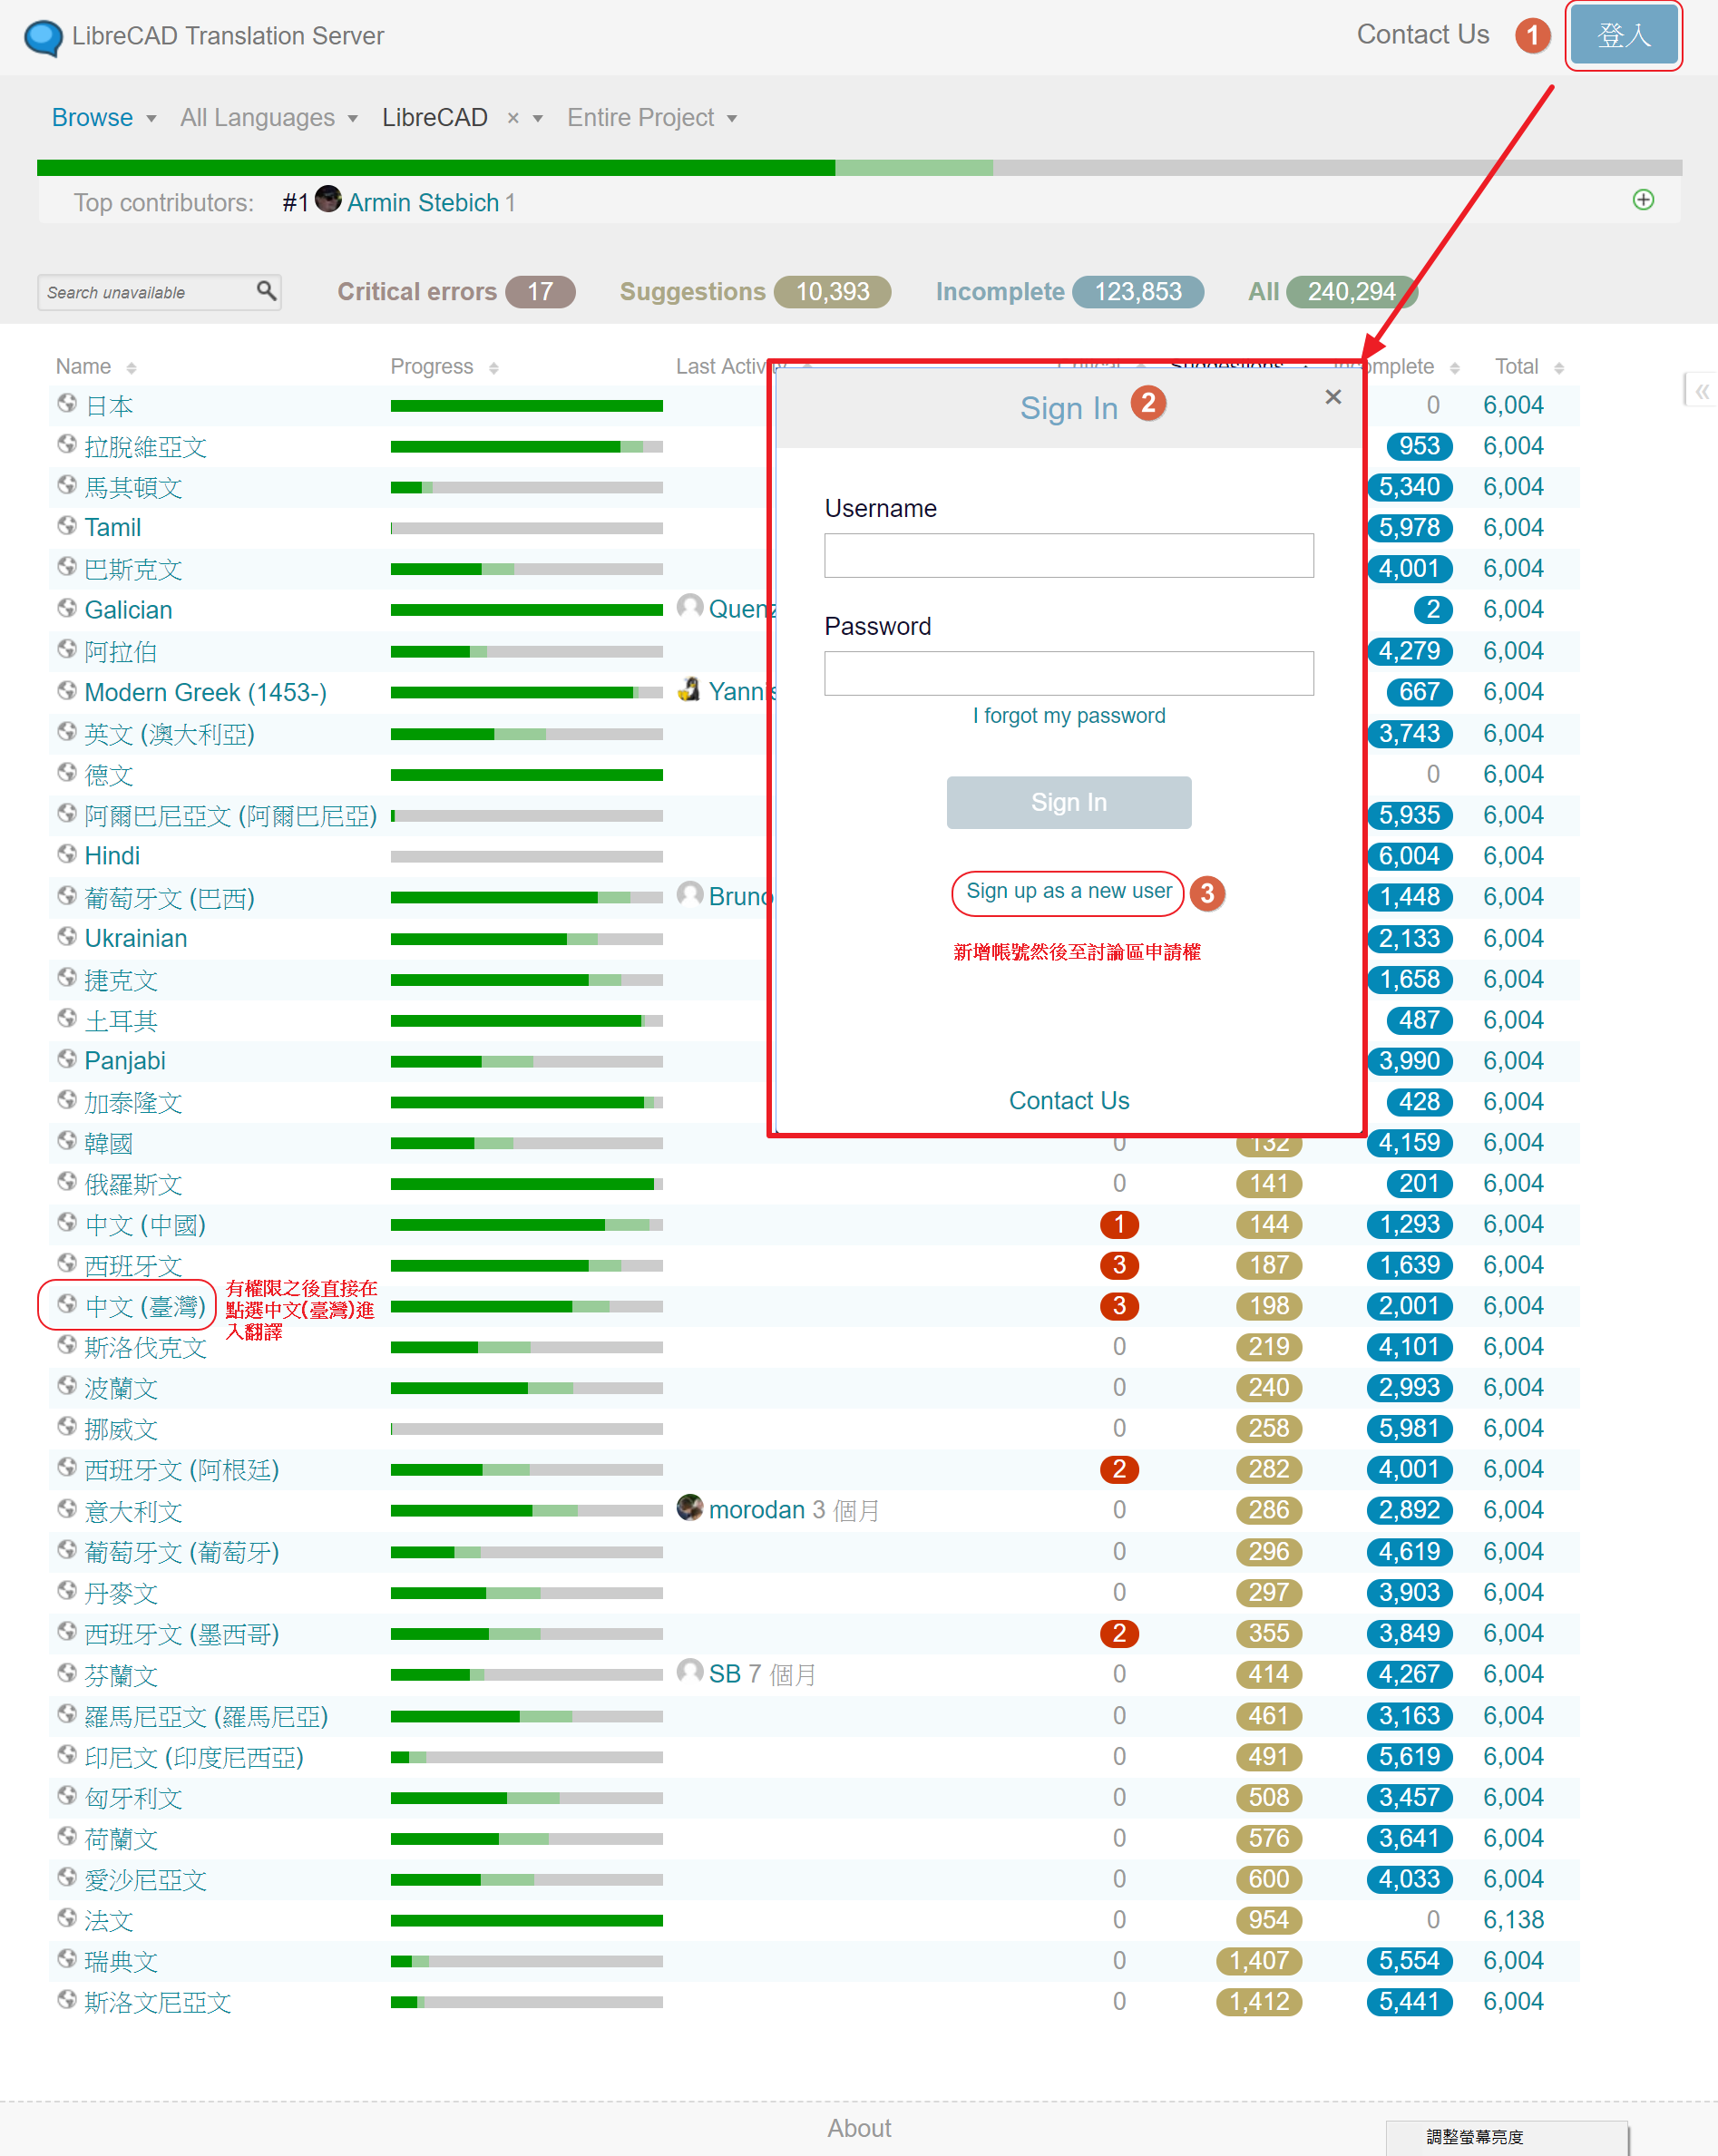Show Incomplete filter

[1069, 292]
